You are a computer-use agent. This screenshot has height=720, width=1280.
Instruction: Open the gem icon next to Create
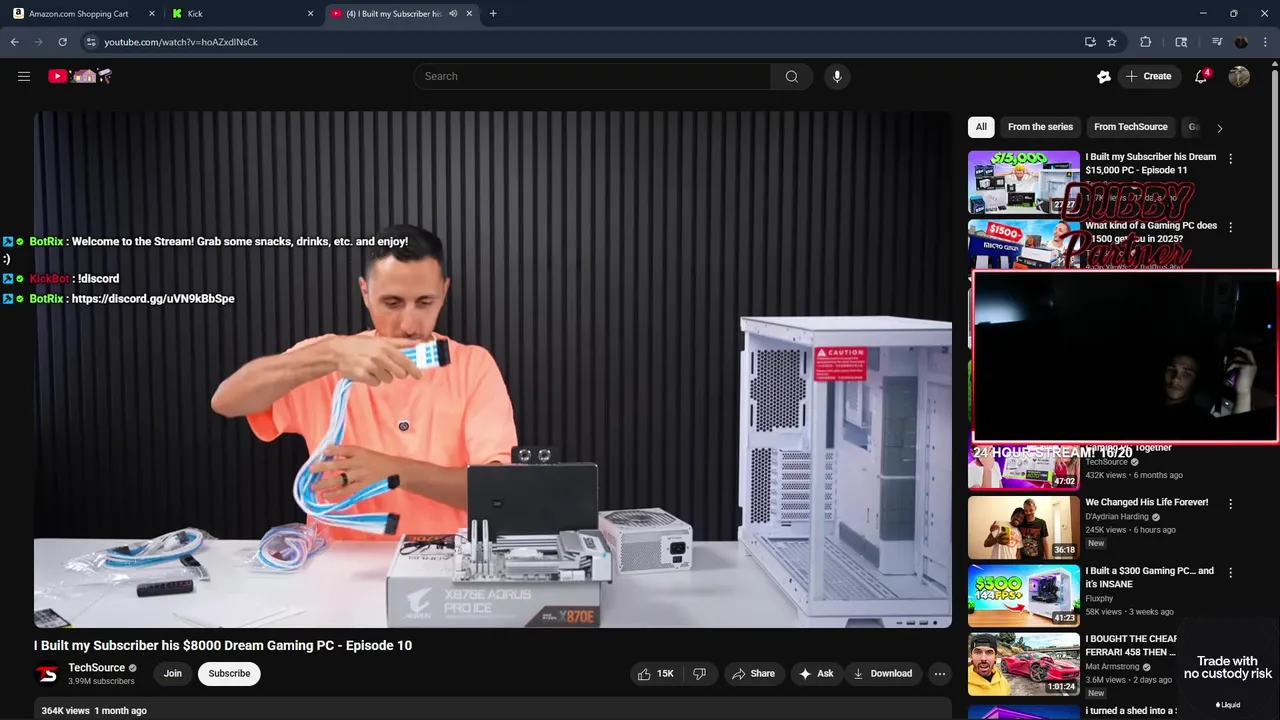pyautogui.click(x=1103, y=76)
